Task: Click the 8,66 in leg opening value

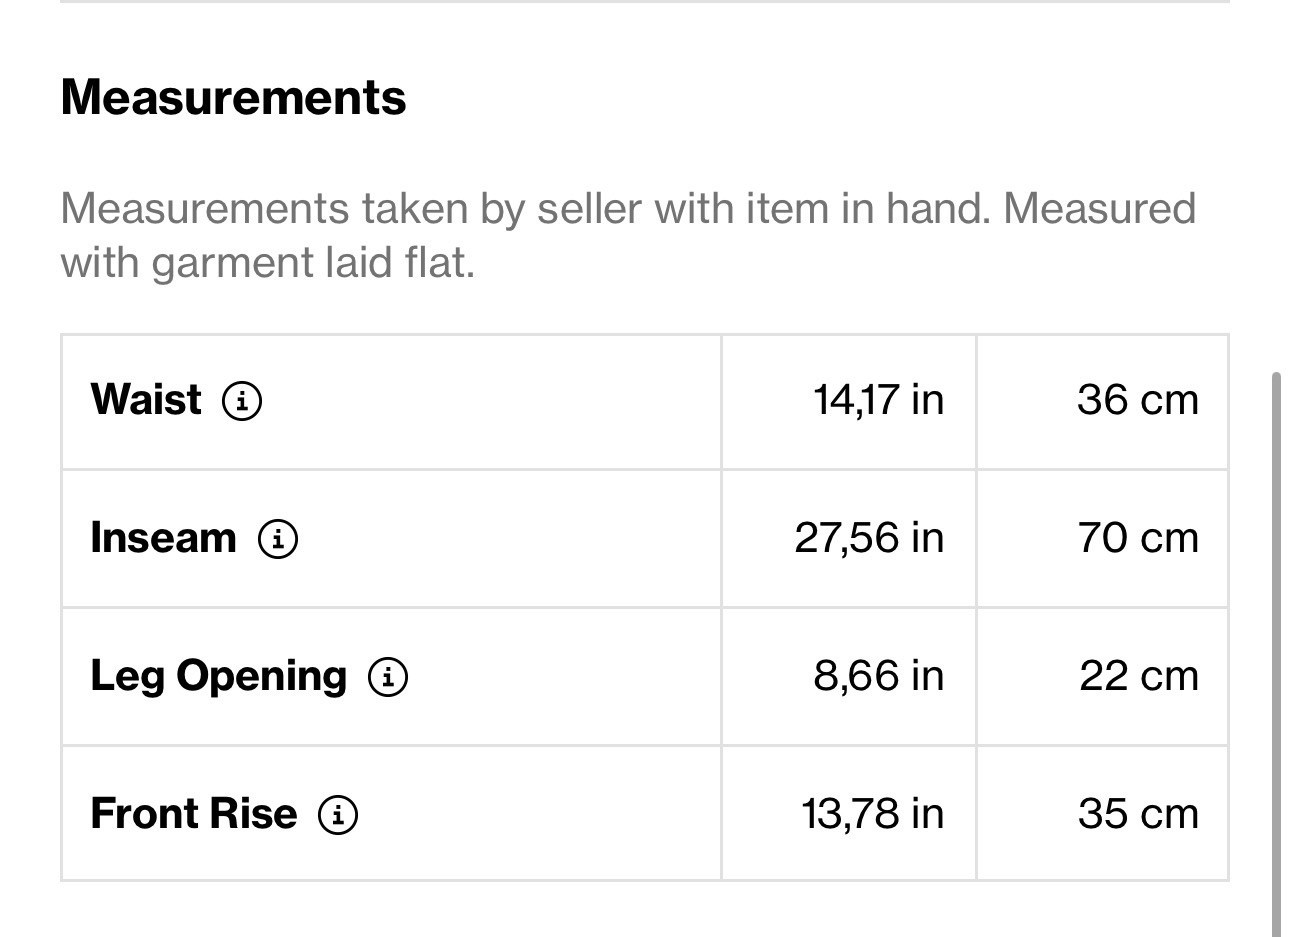Action: pyautogui.click(x=878, y=675)
